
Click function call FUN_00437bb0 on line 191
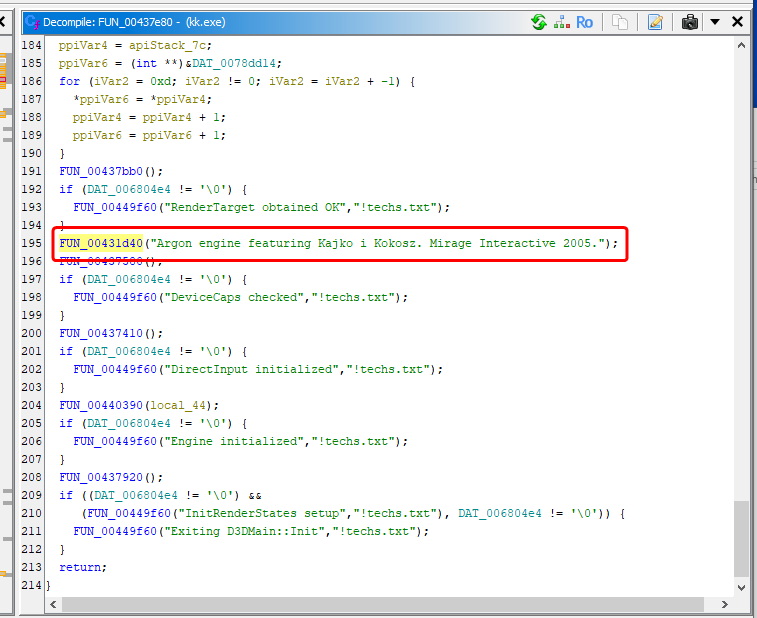101,171
